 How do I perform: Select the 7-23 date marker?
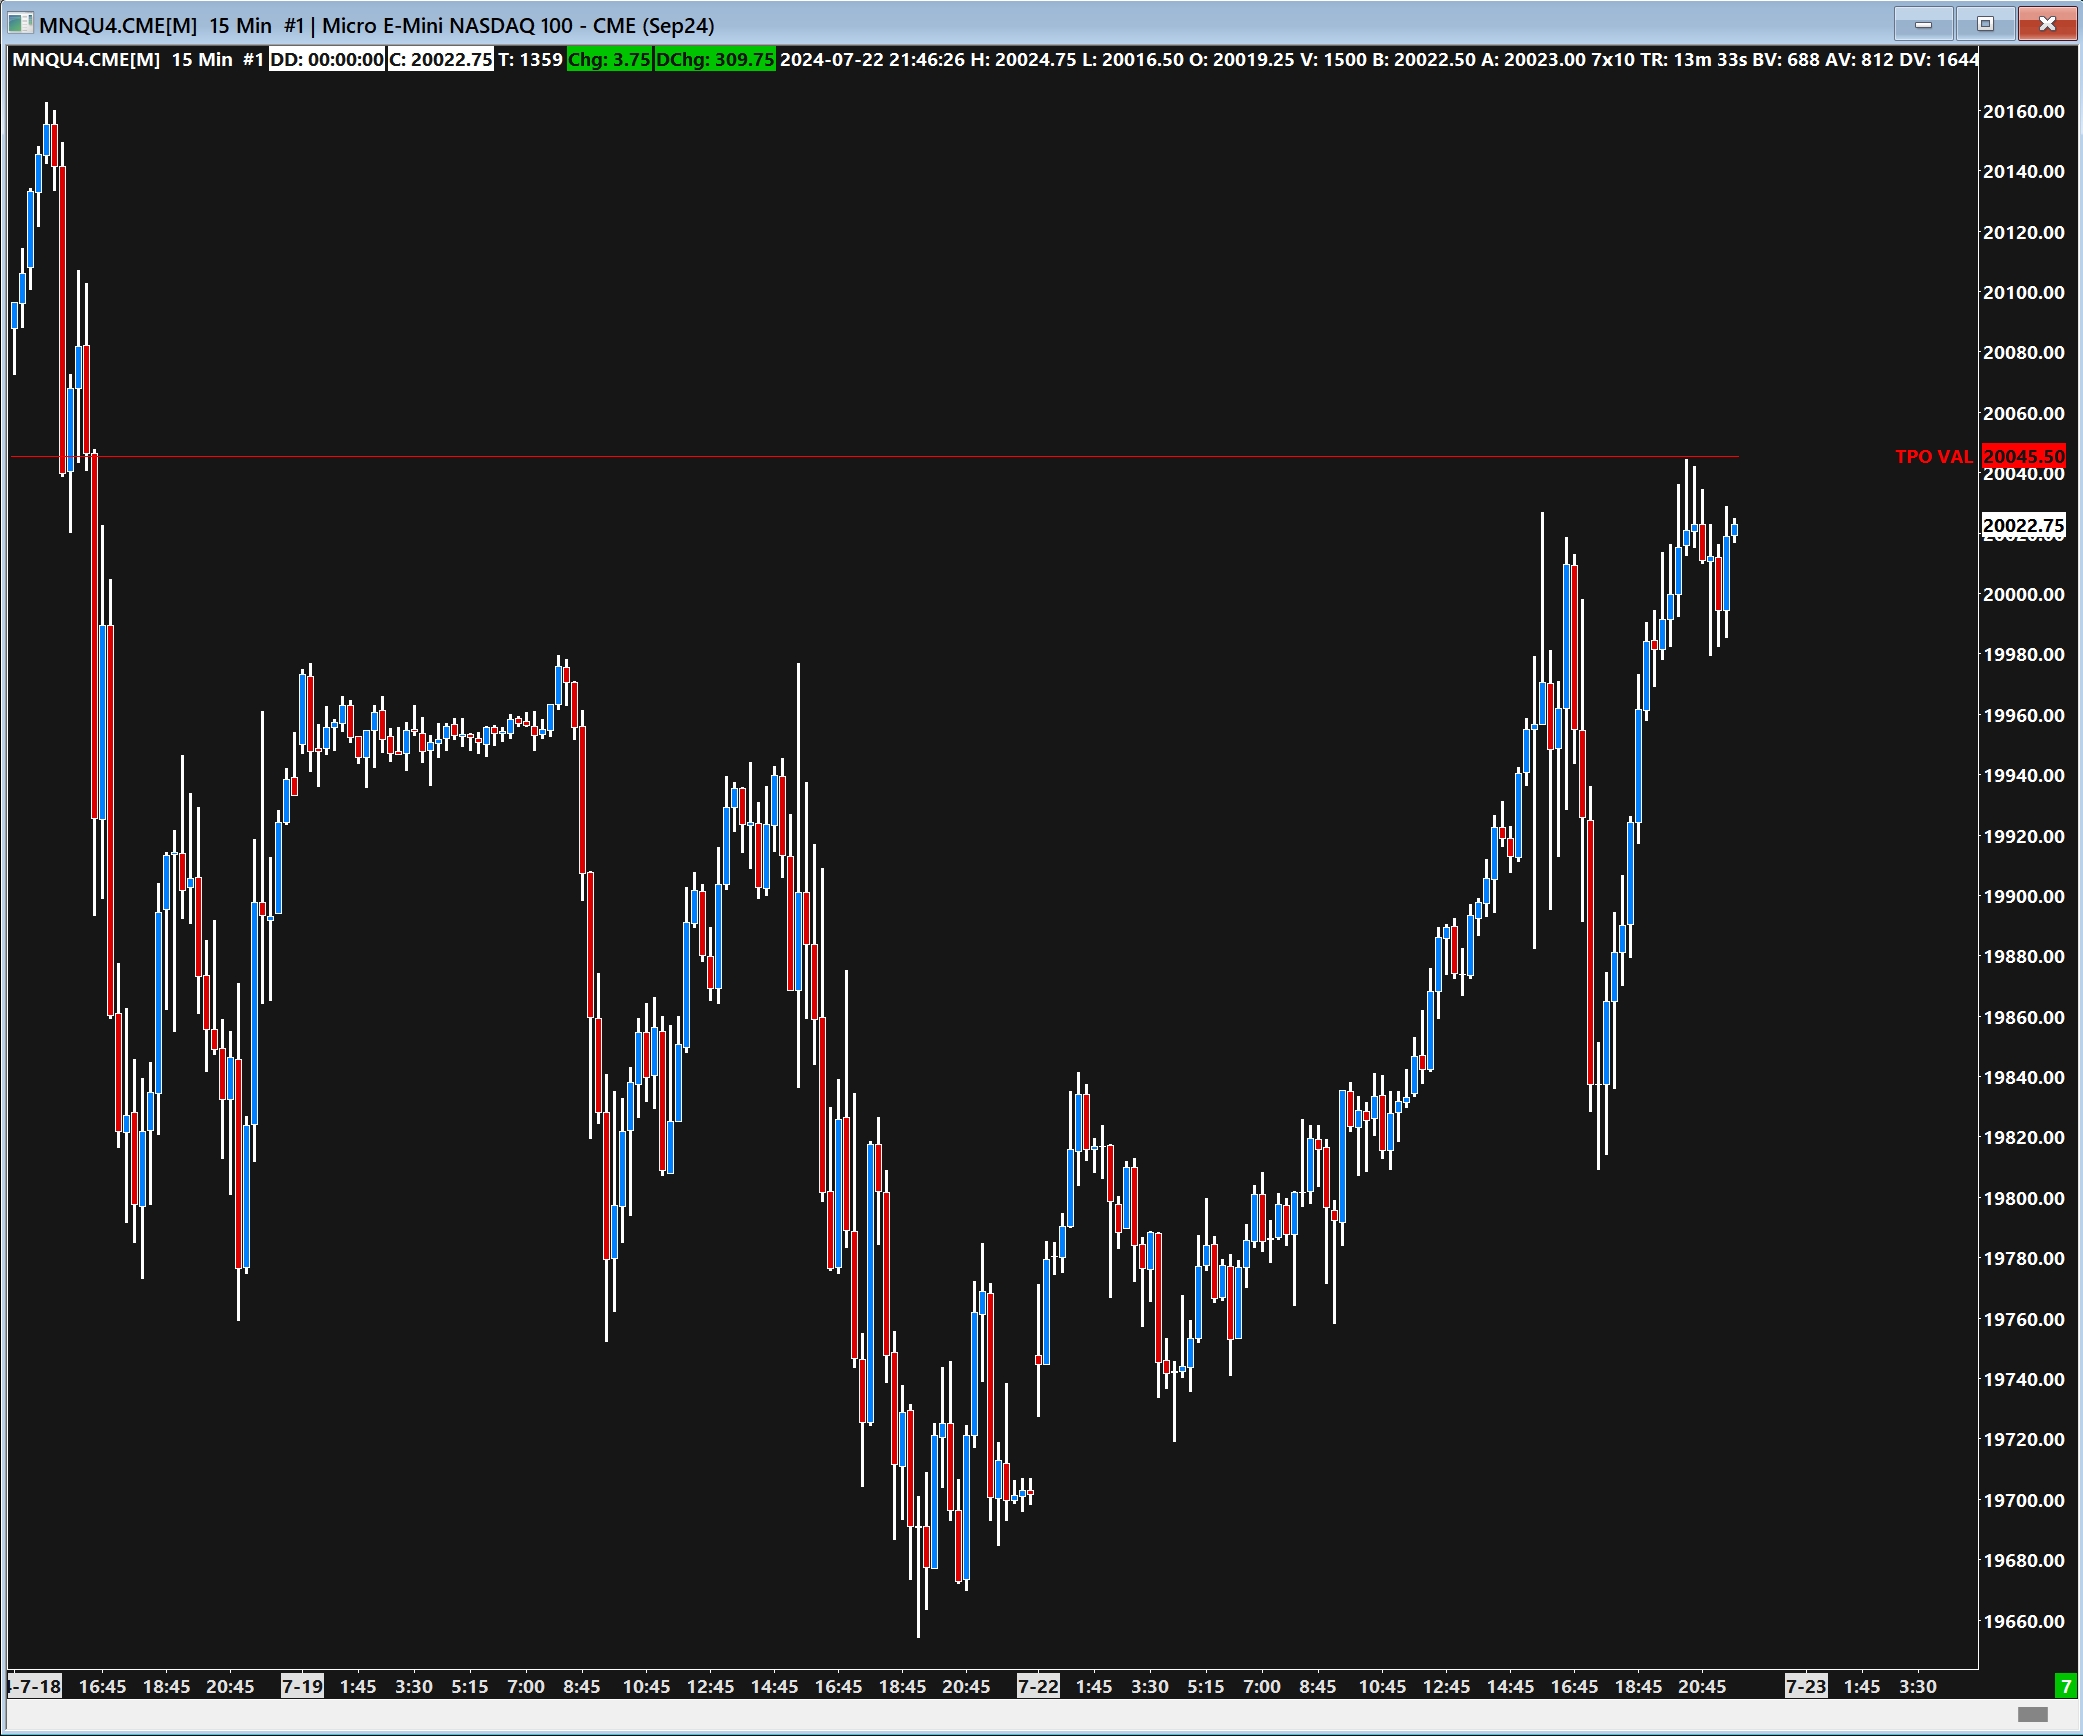pyautogui.click(x=1805, y=1686)
